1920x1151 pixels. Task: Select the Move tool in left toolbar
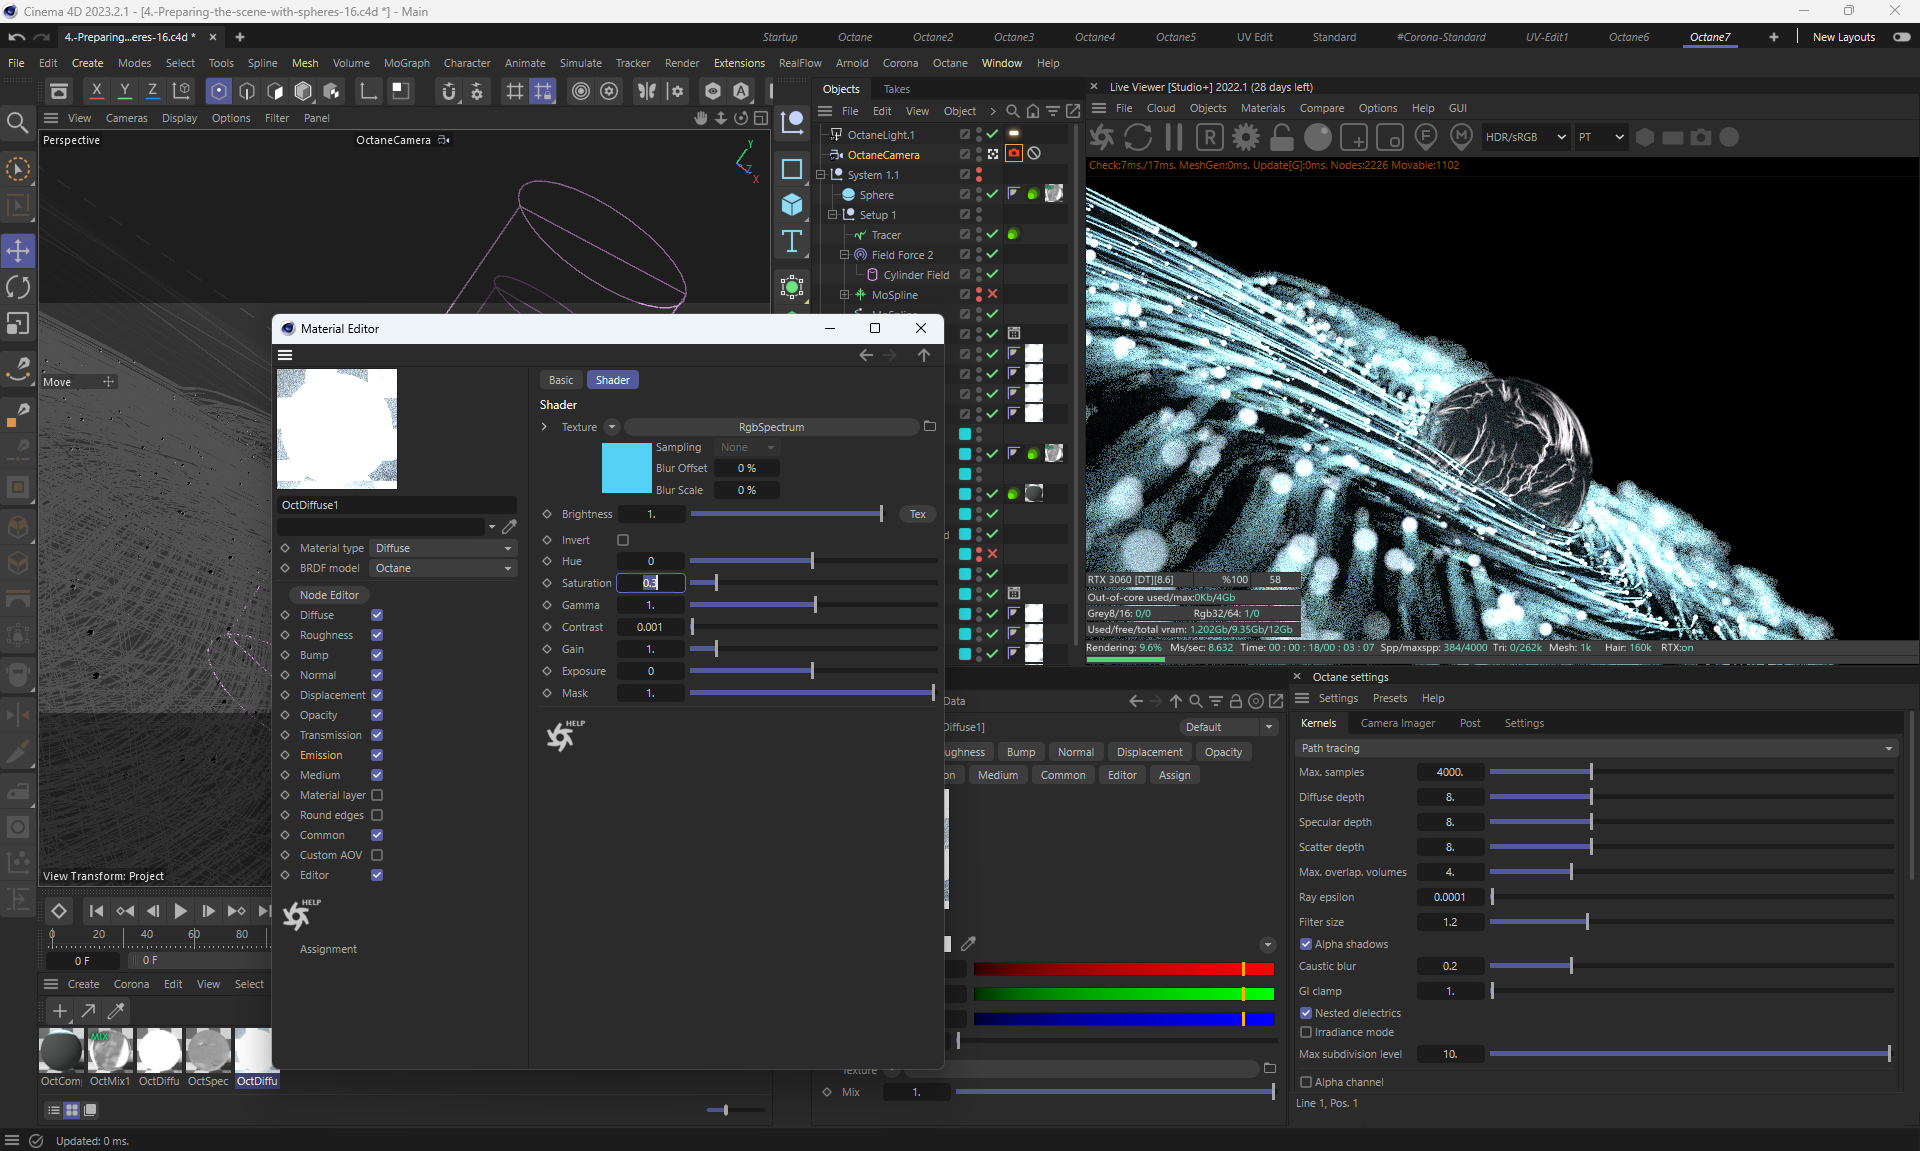tap(18, 251)
